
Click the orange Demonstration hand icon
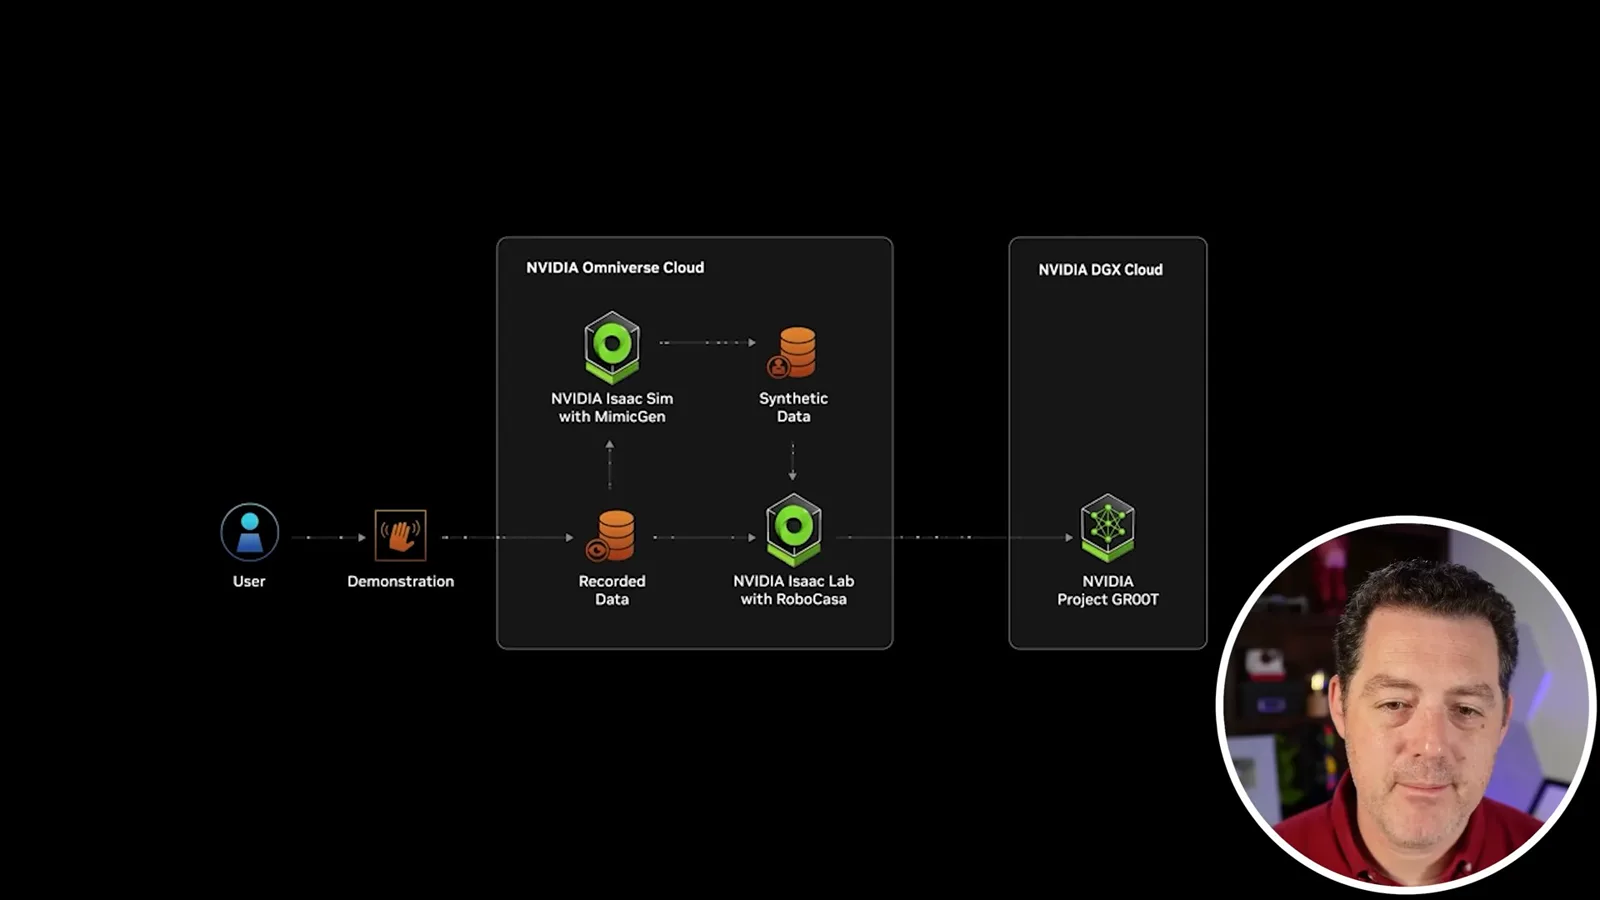point(400,535)
